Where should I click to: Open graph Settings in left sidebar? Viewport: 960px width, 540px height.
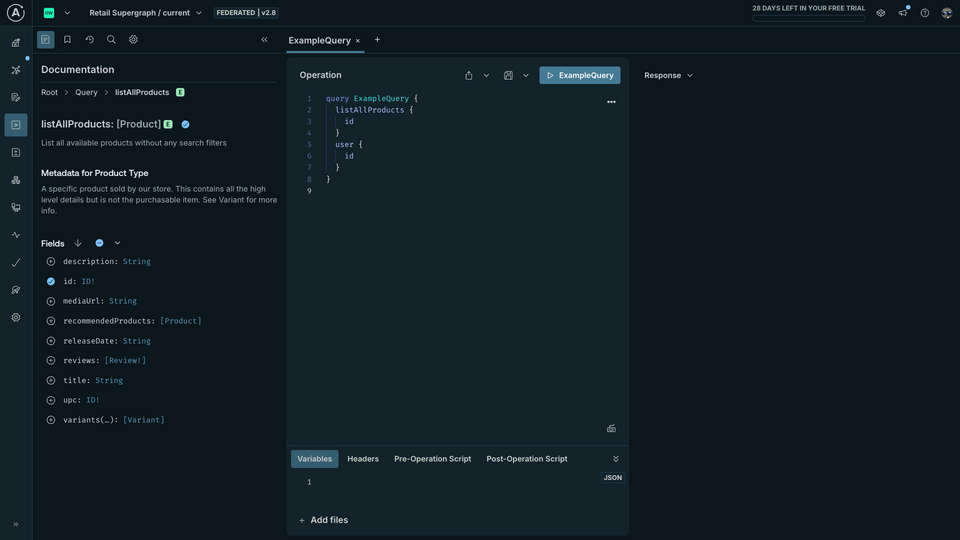click(16, 318)
